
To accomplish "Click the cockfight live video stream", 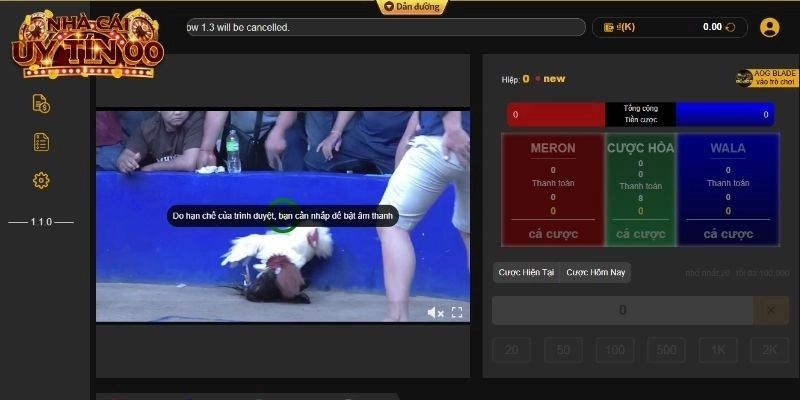I will tap(283, 216).
